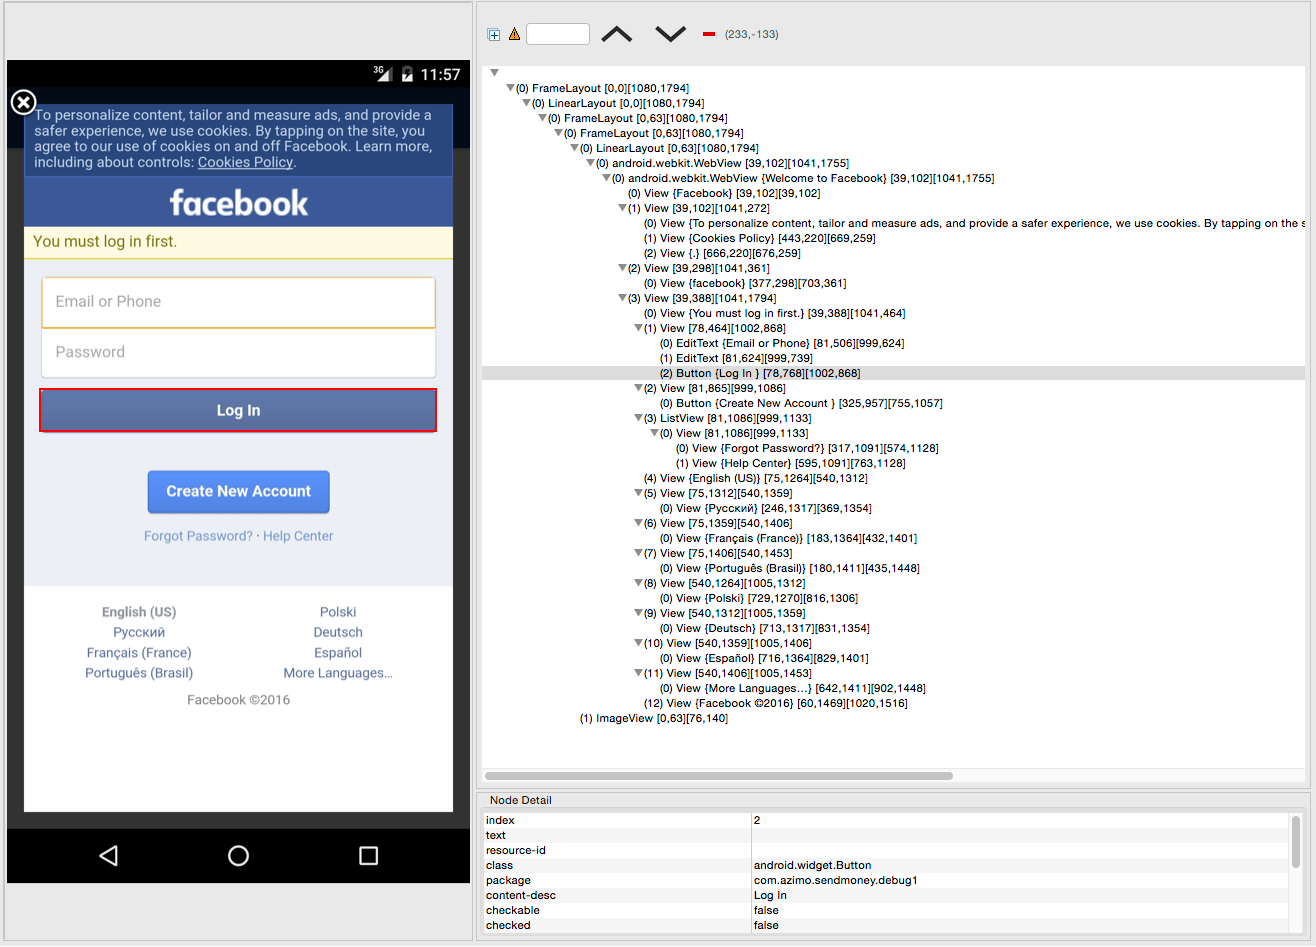Screen dimensions: 1316x947
Task: Click the Password field in the phone preview
Action: pyautogui.click(x=238, y=352)
